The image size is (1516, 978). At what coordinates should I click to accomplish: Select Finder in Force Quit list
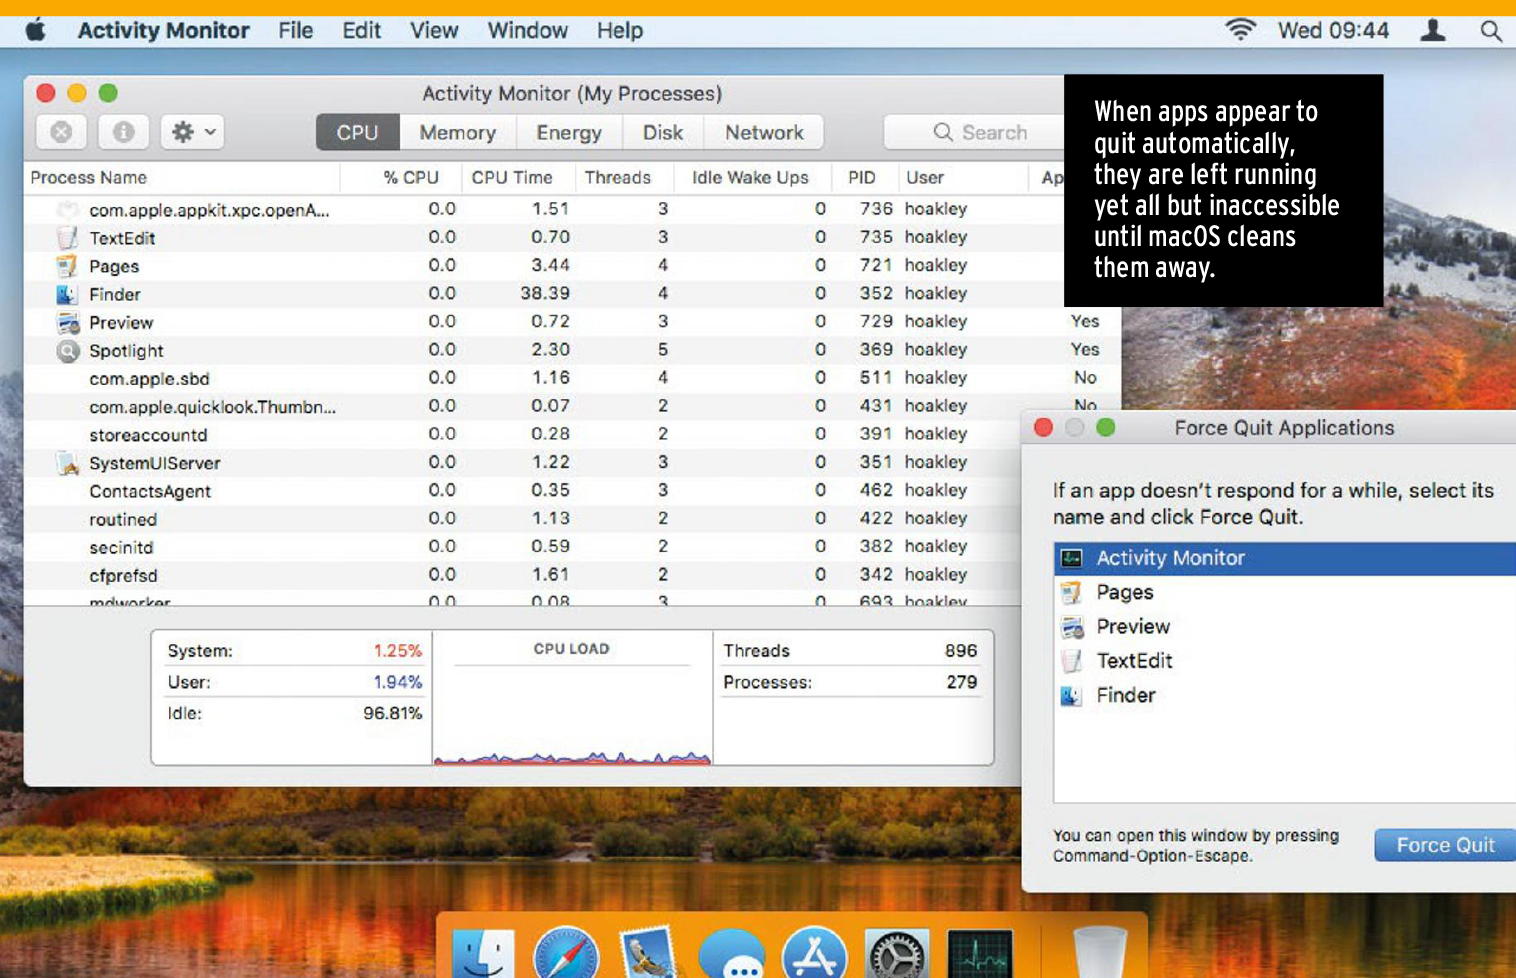1285,695
